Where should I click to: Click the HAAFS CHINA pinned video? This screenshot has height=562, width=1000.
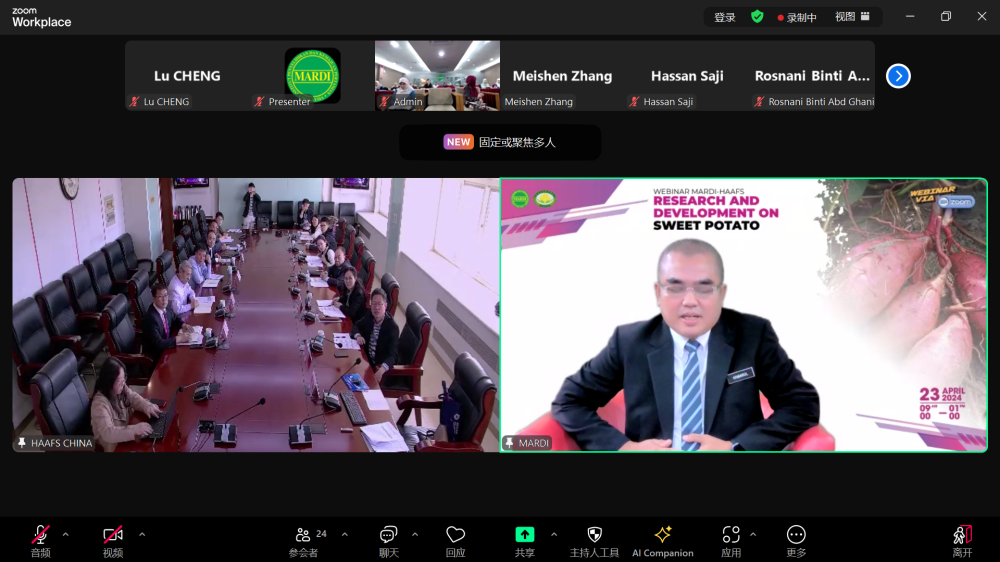(x=256, y=315)
